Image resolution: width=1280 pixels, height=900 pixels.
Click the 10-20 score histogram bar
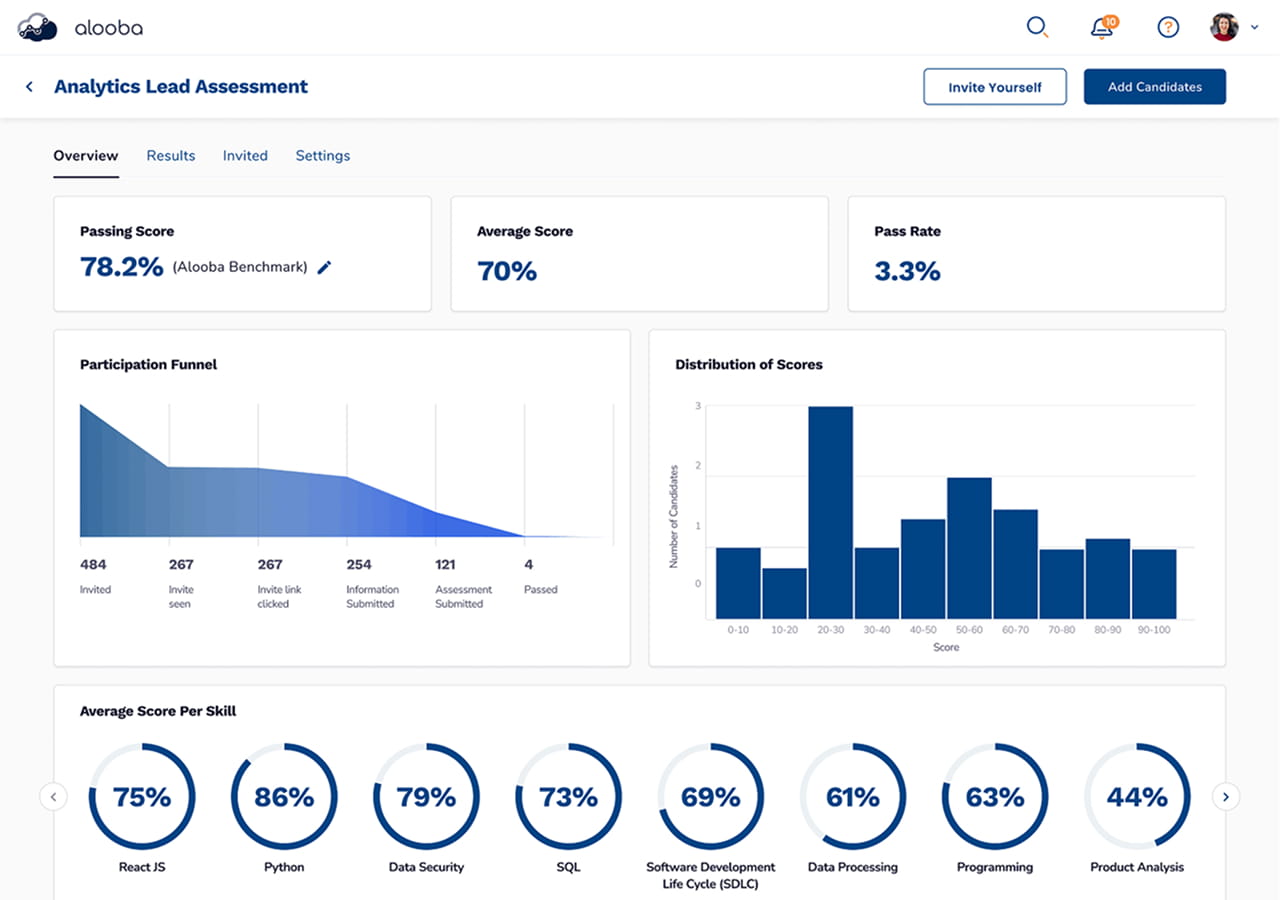pyautogui.click(x=785, y=593)
